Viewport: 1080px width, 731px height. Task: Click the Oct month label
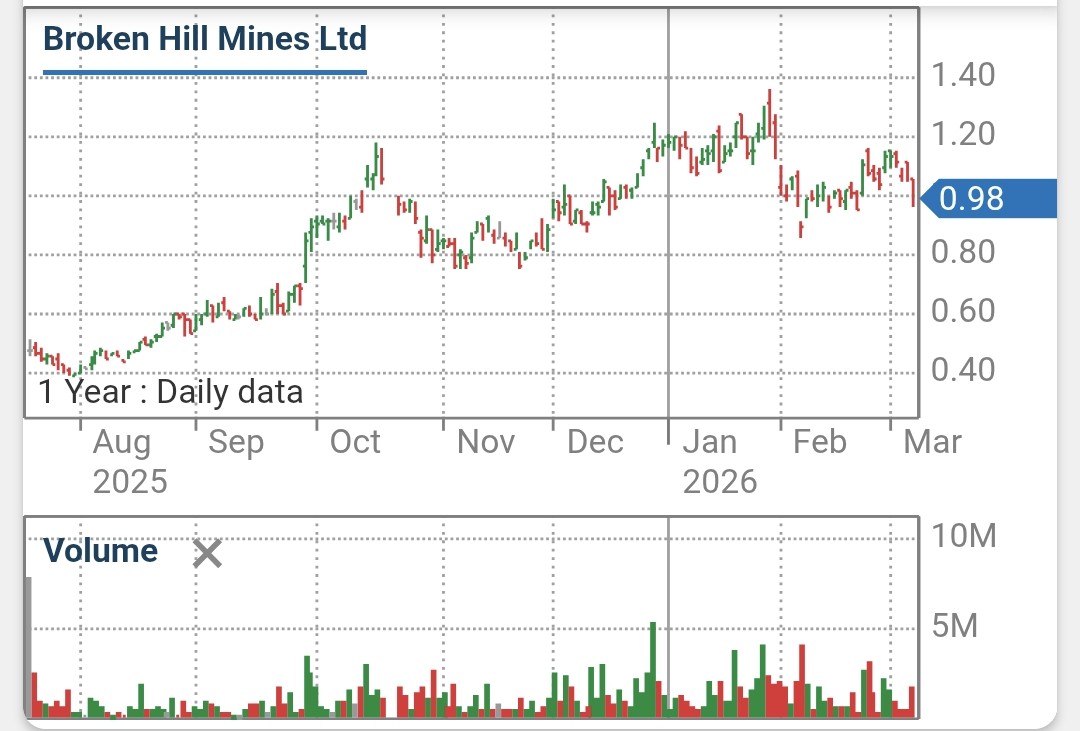[355, 442]
